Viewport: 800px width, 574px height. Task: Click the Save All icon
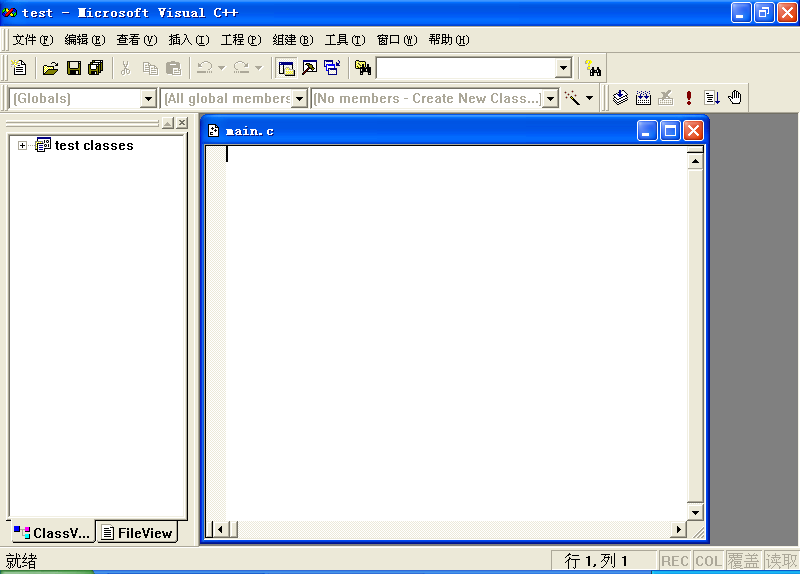[96, 68]
